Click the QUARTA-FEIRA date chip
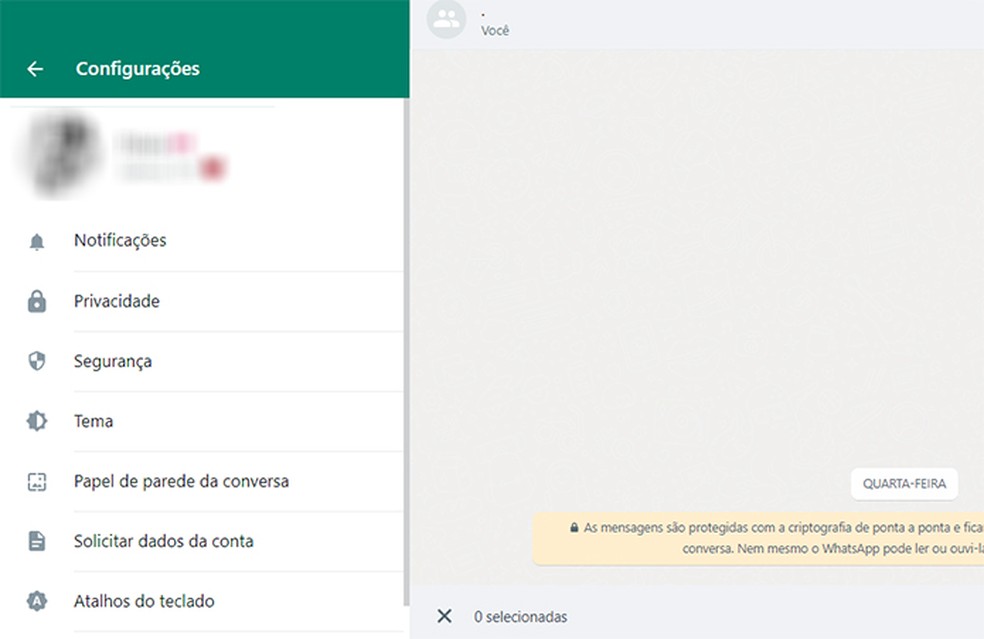The height and width of the screenshot is (639, 984). [903, 483]
